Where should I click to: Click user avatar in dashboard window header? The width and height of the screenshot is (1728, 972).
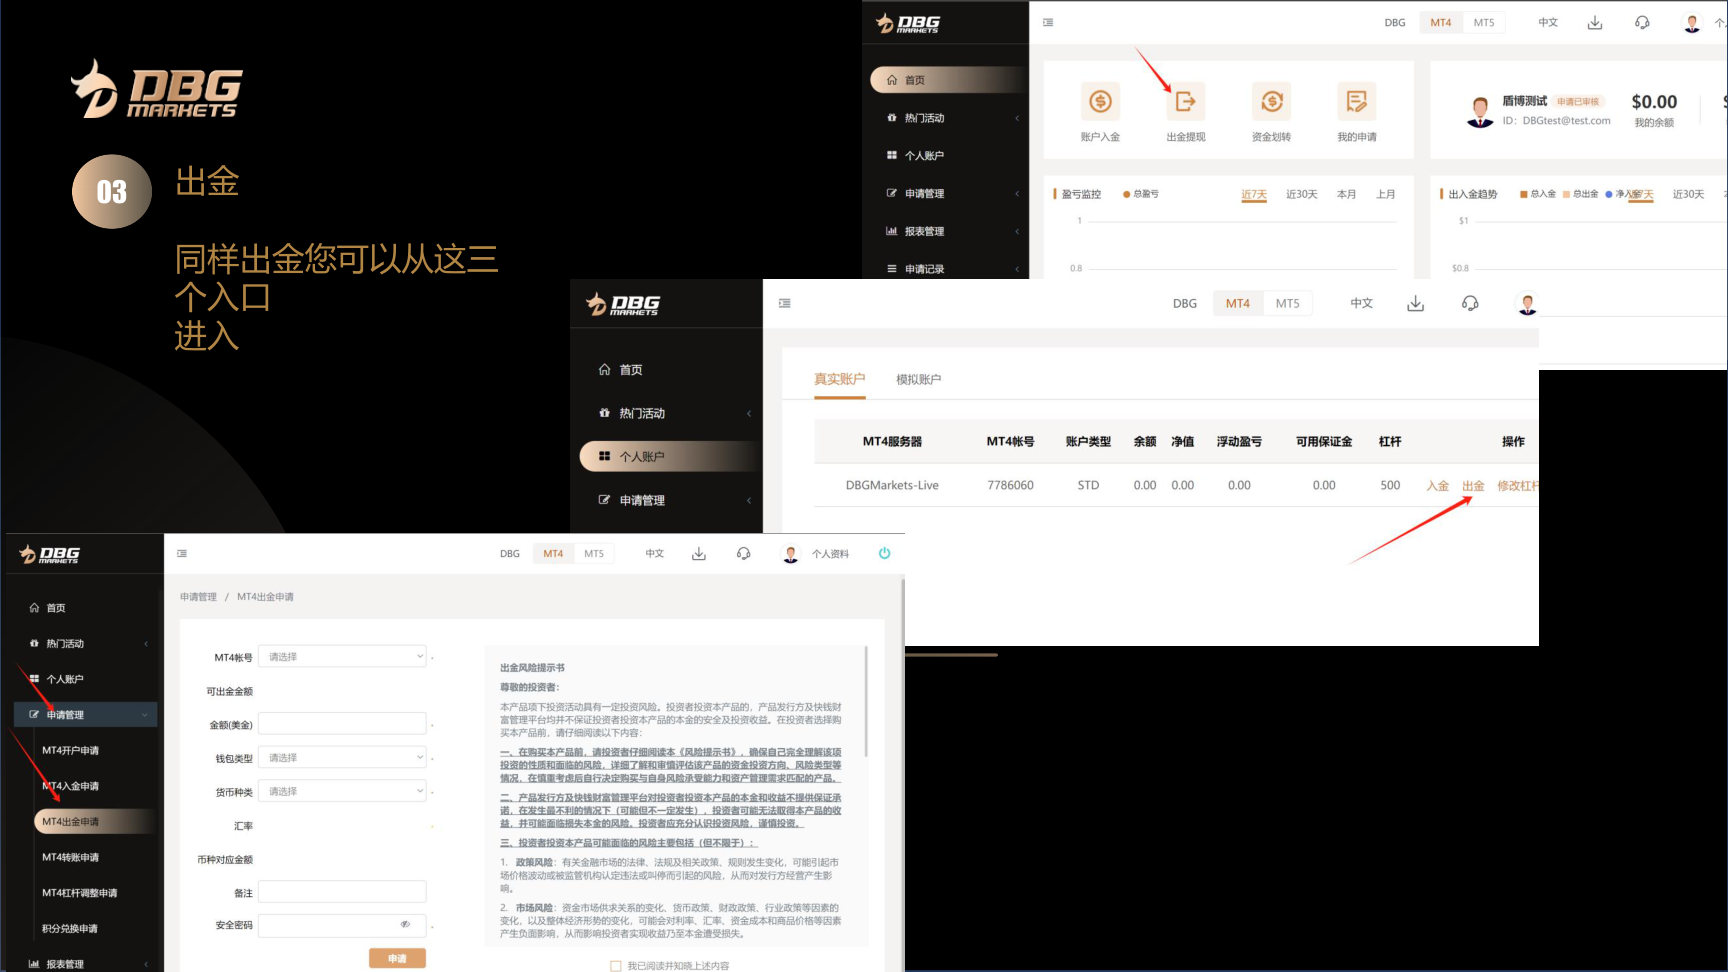pos(1692,23)
